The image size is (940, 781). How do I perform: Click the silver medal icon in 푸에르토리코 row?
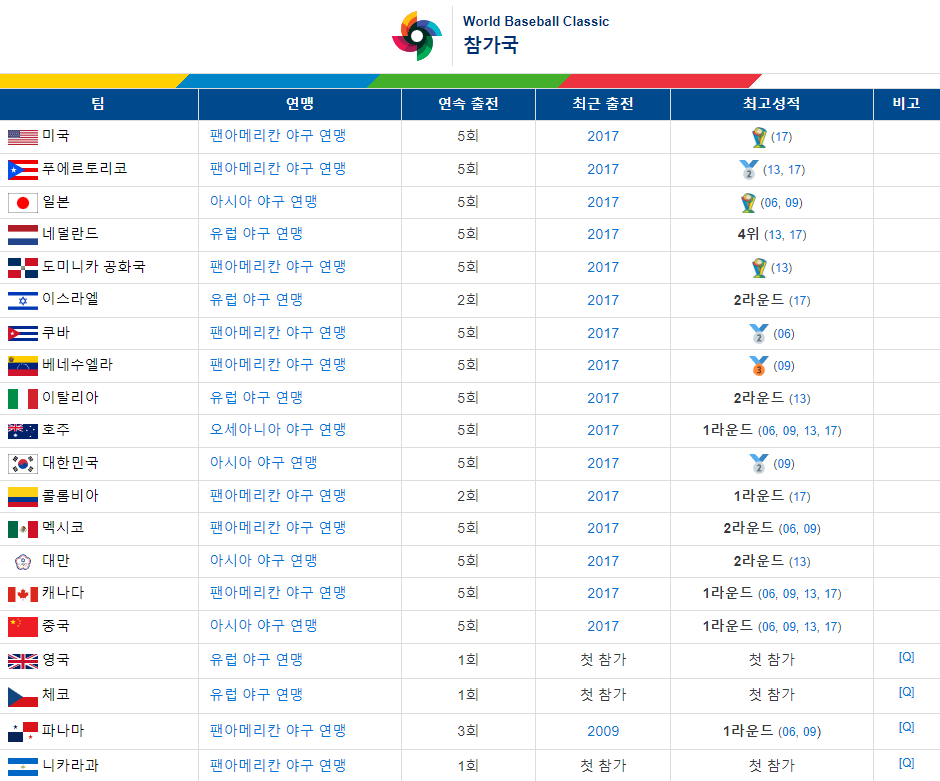749,170
